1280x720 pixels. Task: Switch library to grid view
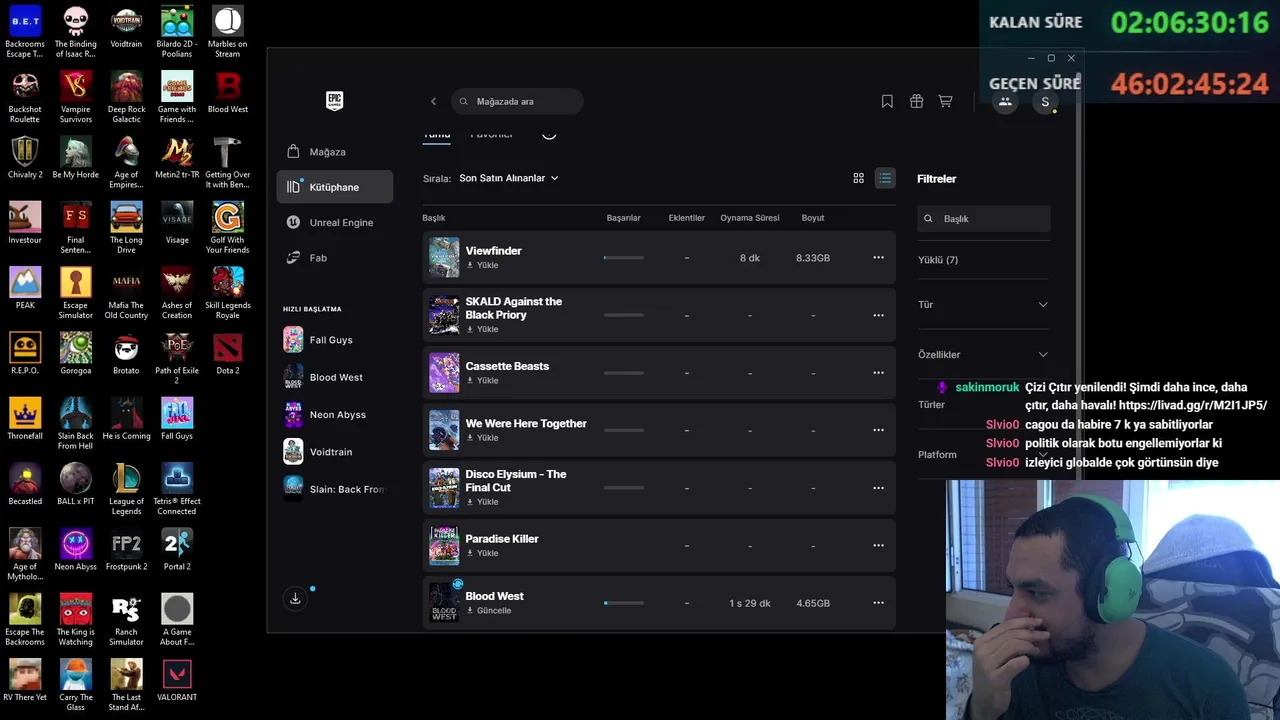coord(858,178)
